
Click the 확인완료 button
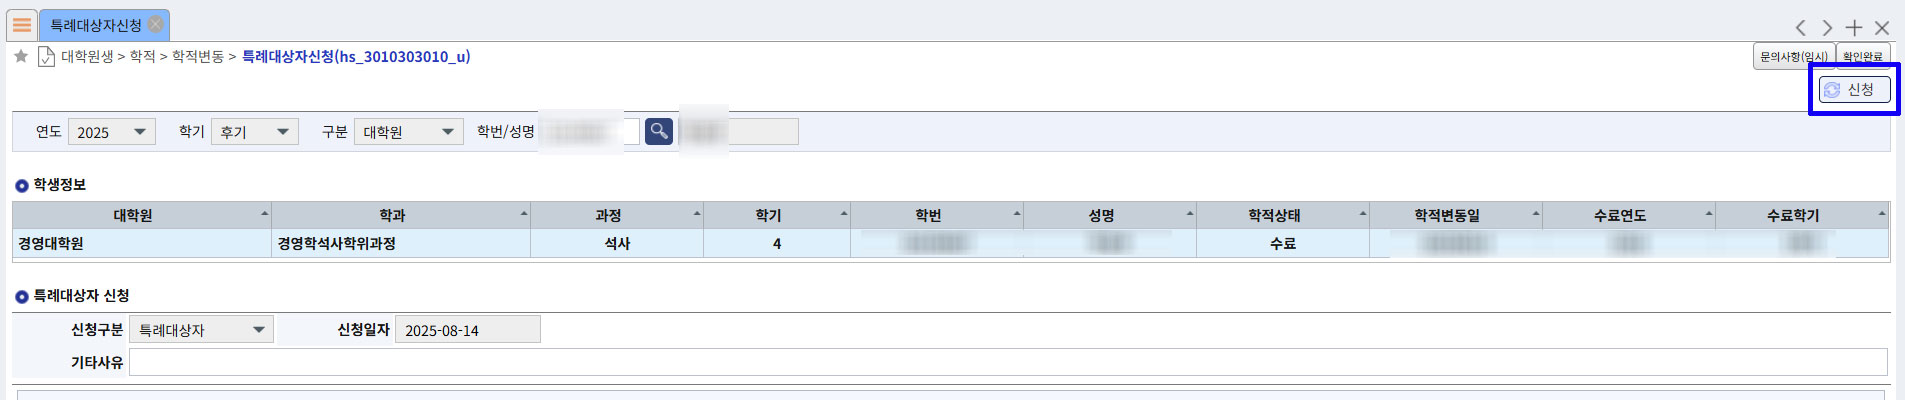(1863, 57)
